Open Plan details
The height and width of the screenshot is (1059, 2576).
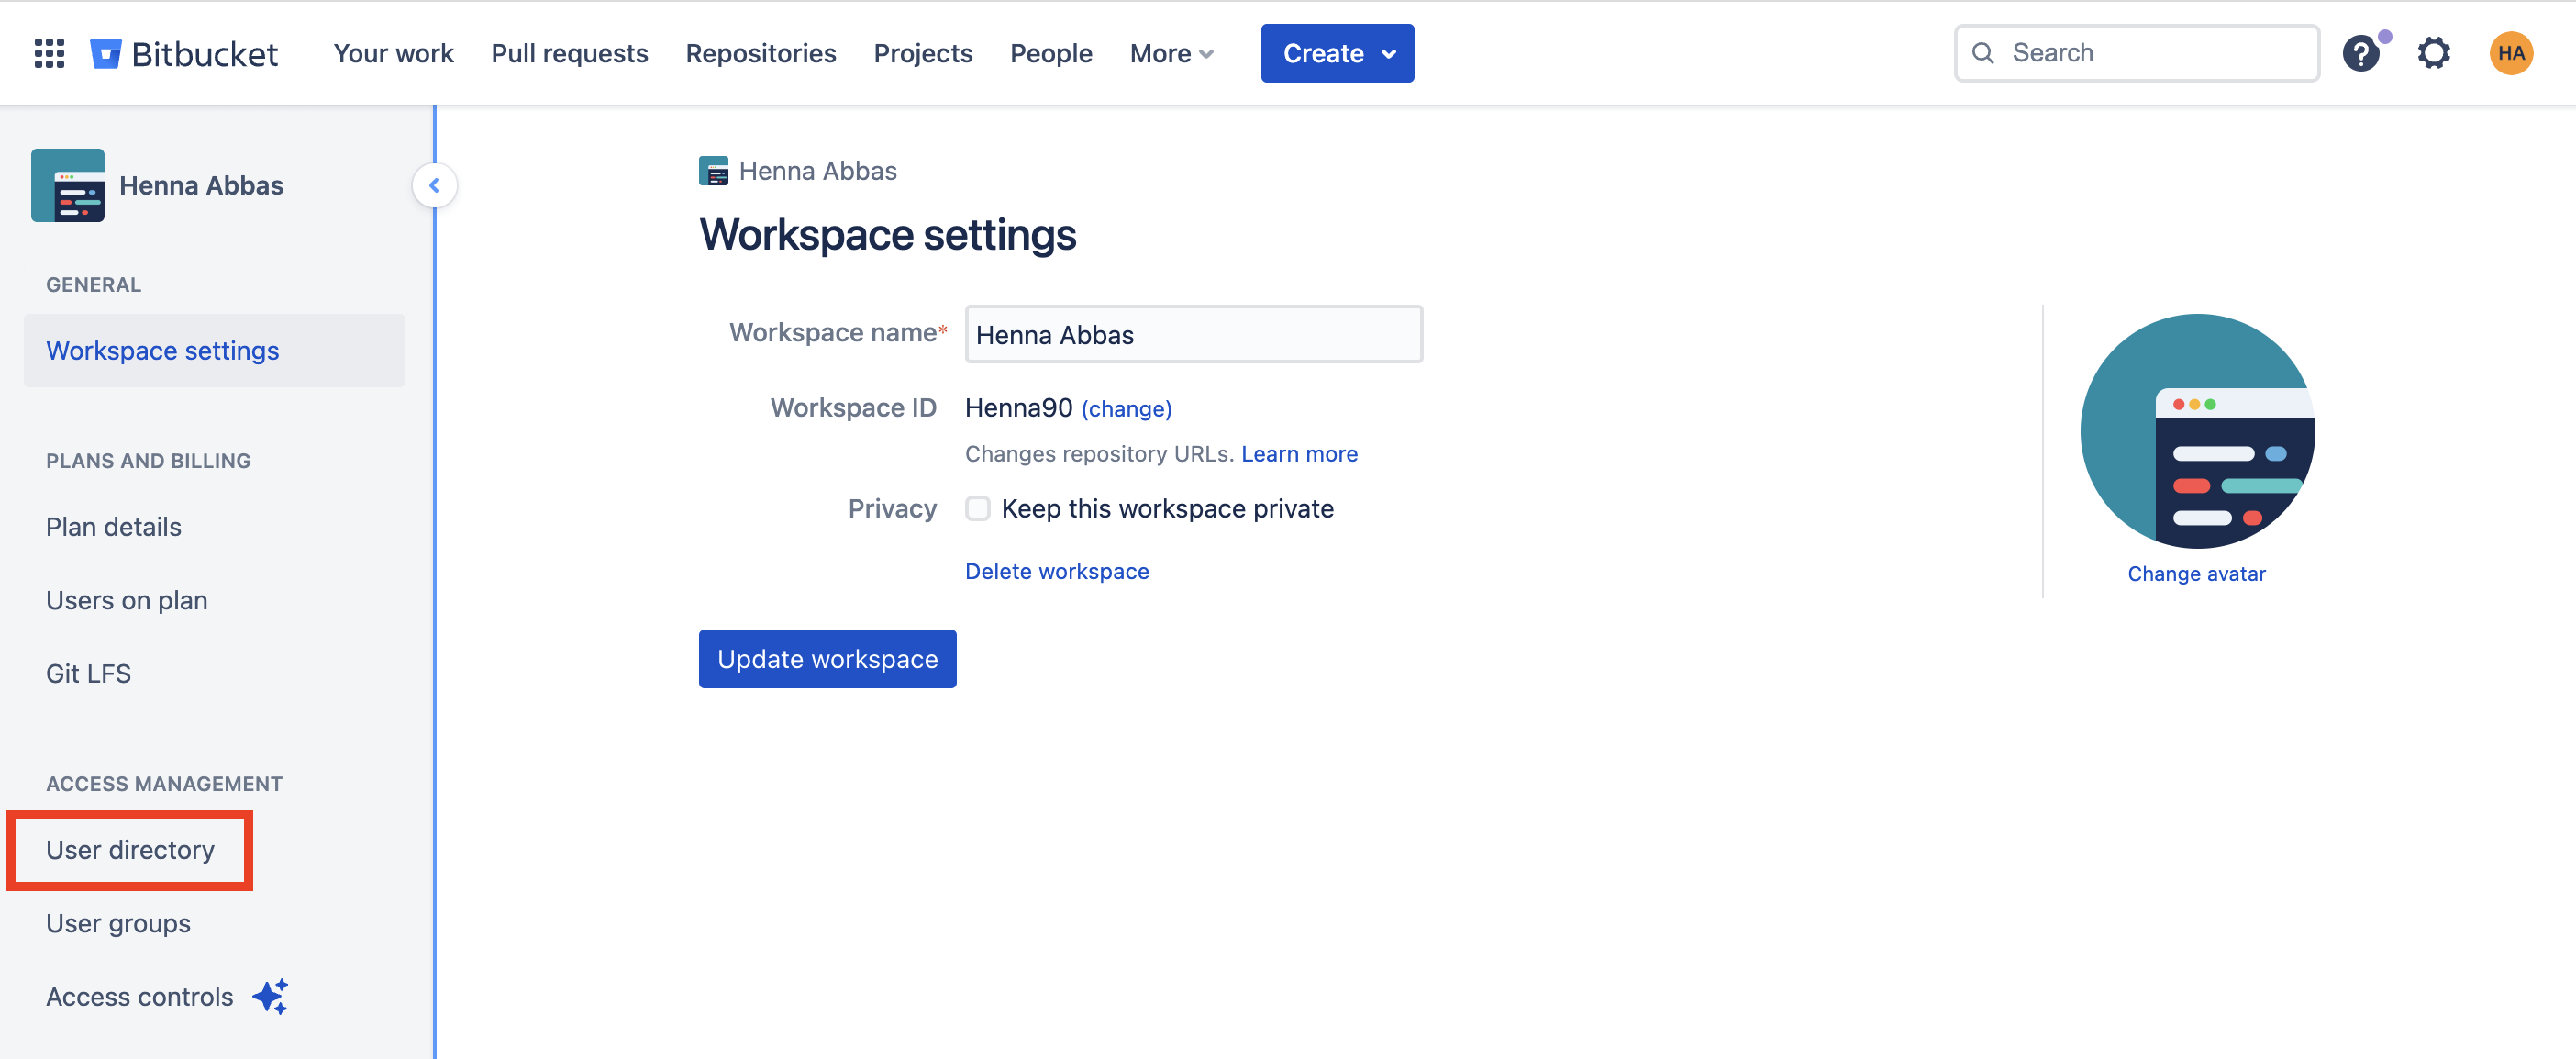coord(114,526)
